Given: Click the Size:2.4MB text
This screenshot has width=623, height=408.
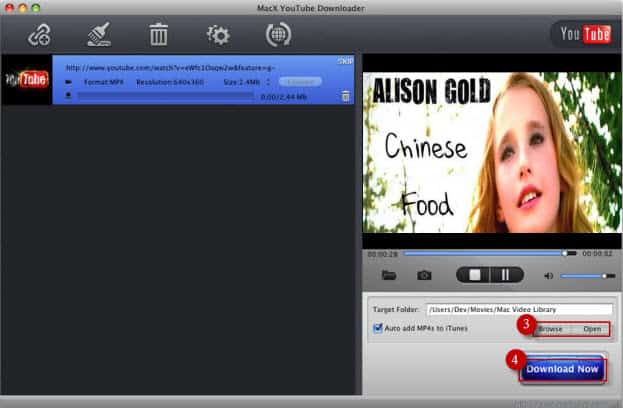Looking at the screenshot, I should [241, 82].
